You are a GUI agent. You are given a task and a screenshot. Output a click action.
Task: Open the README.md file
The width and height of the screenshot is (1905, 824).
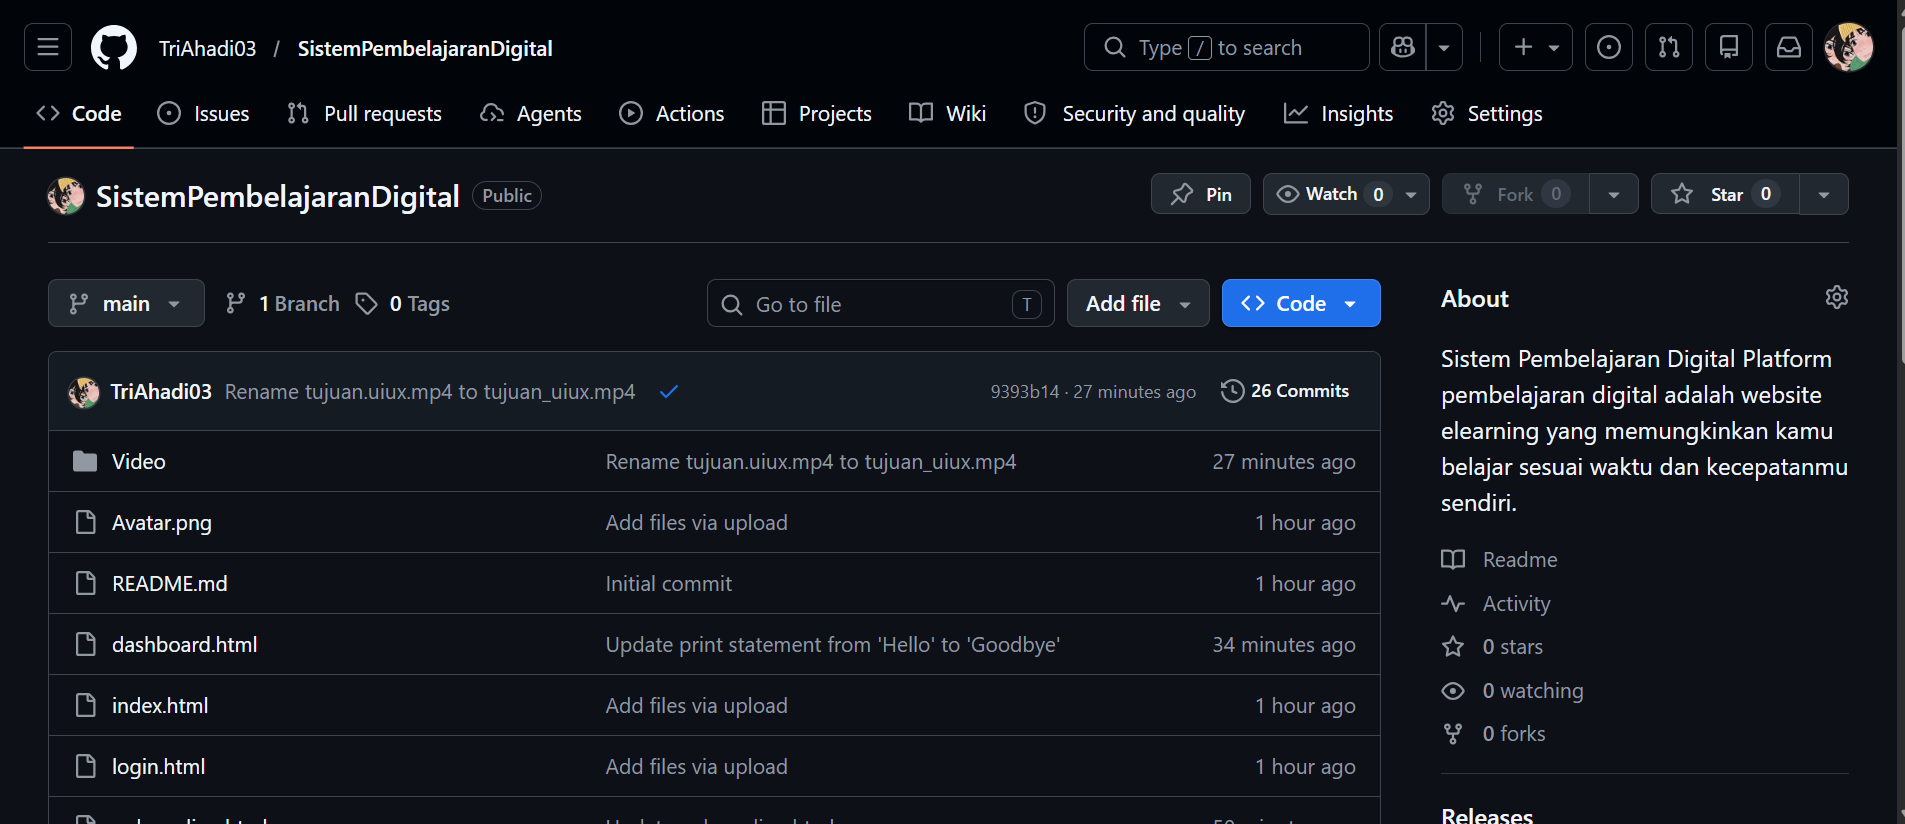[x=170, y=583]
